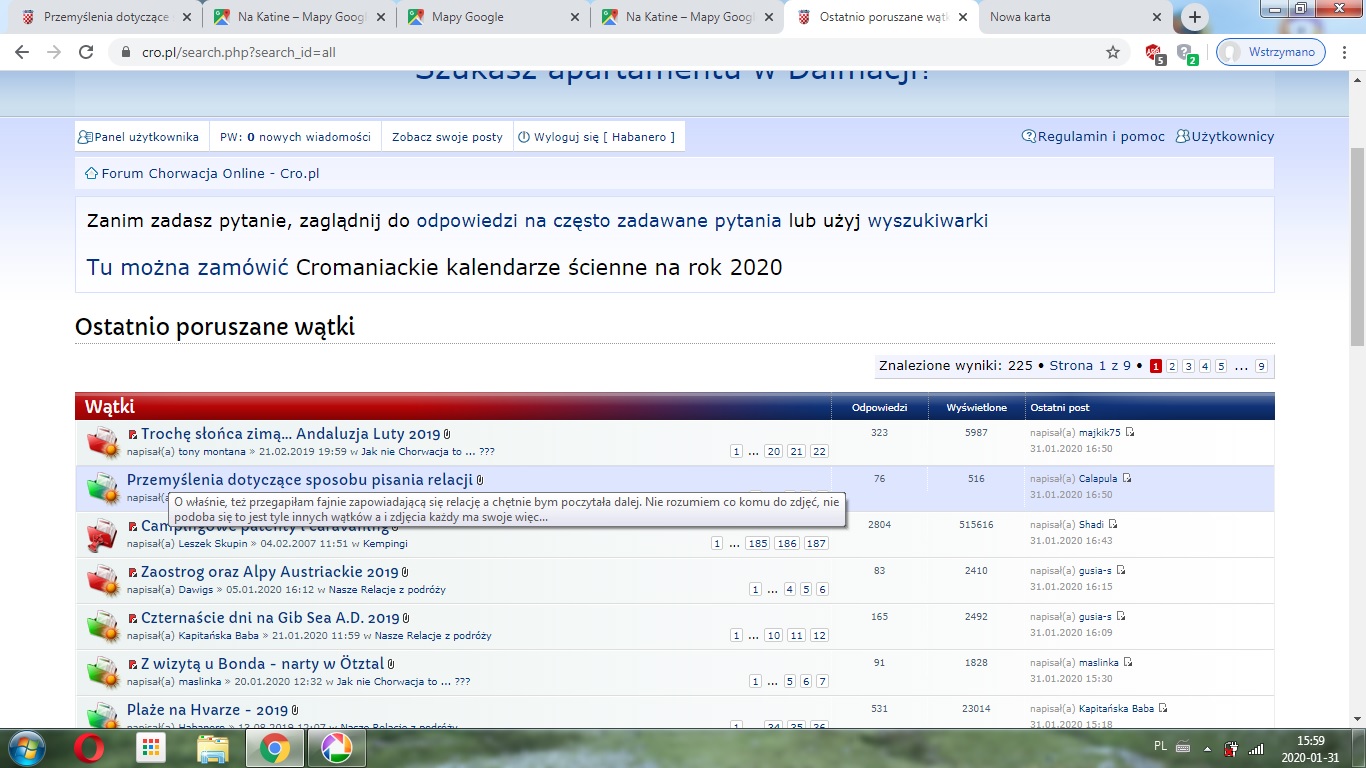
Task: Click the page icon after Przemyślenia thread title
Action: (481, 479)
